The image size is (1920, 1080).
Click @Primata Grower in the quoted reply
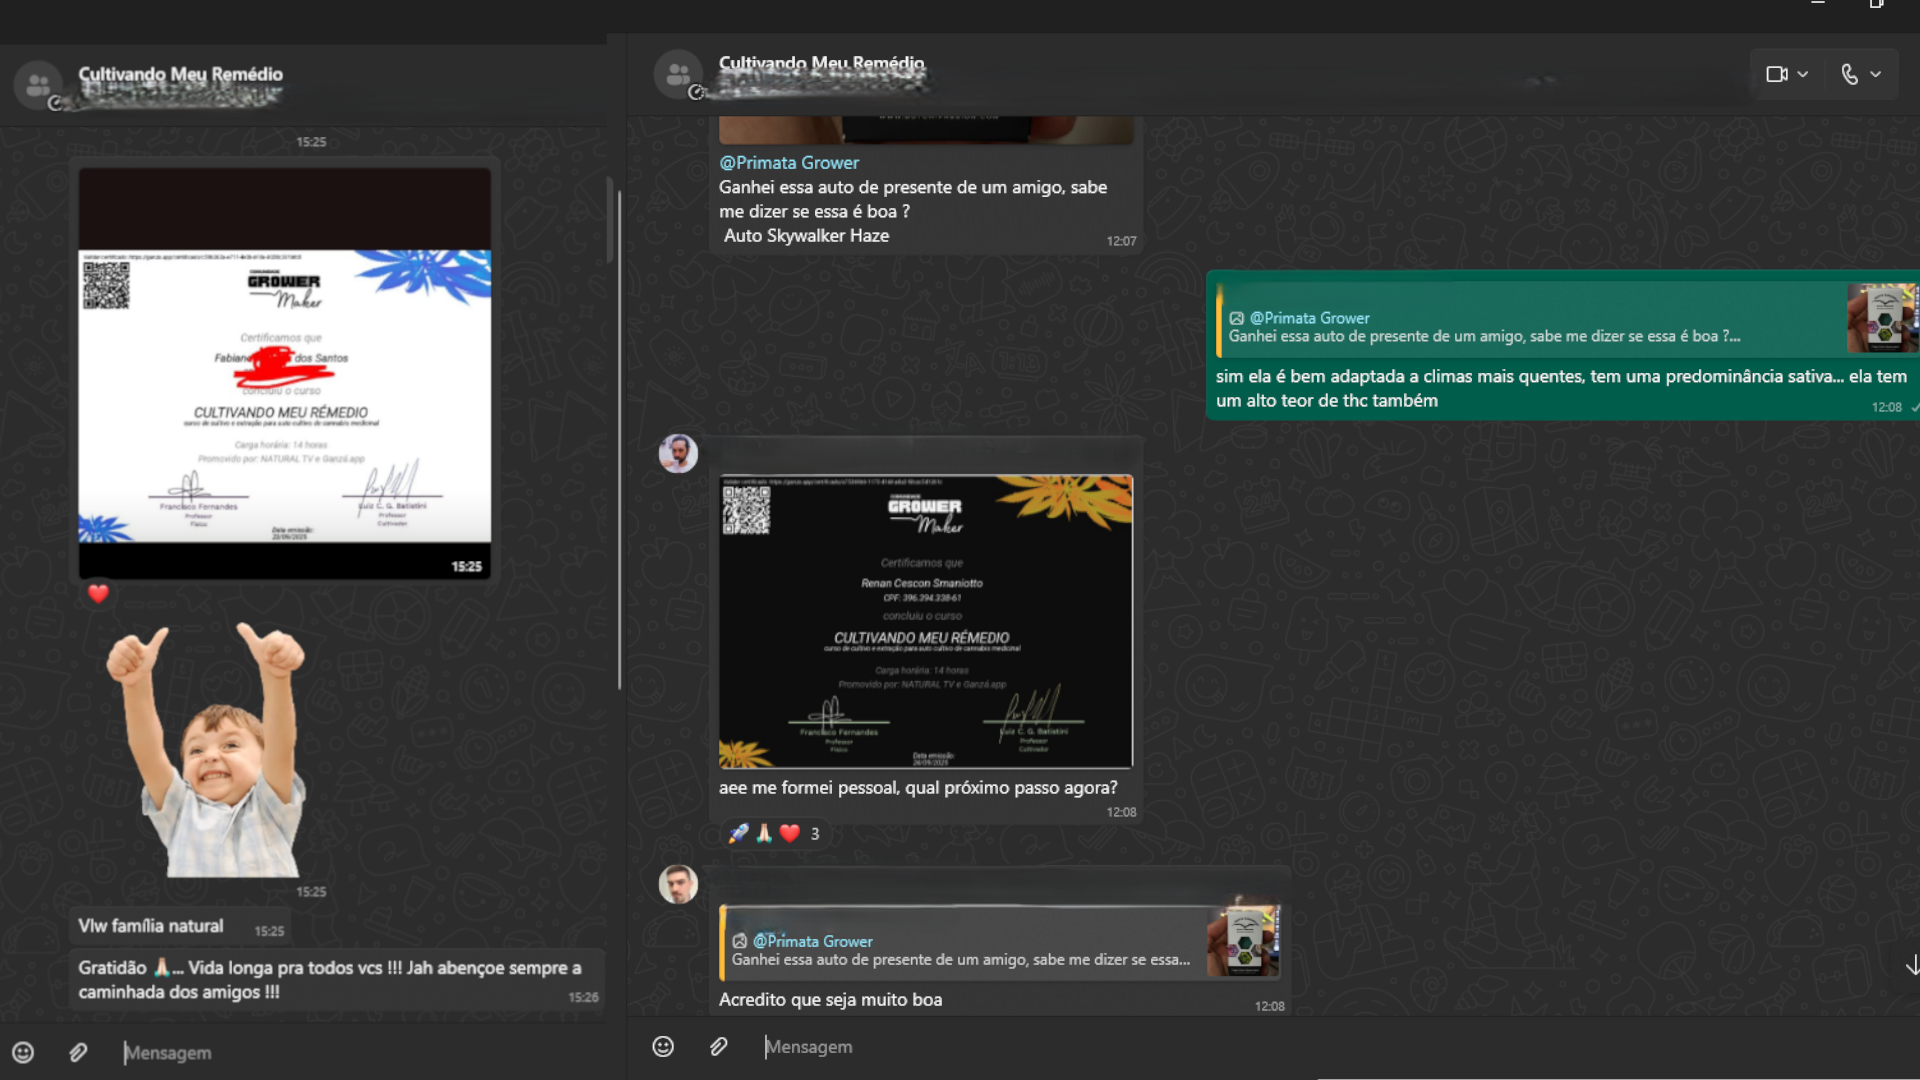pos(812,941)
